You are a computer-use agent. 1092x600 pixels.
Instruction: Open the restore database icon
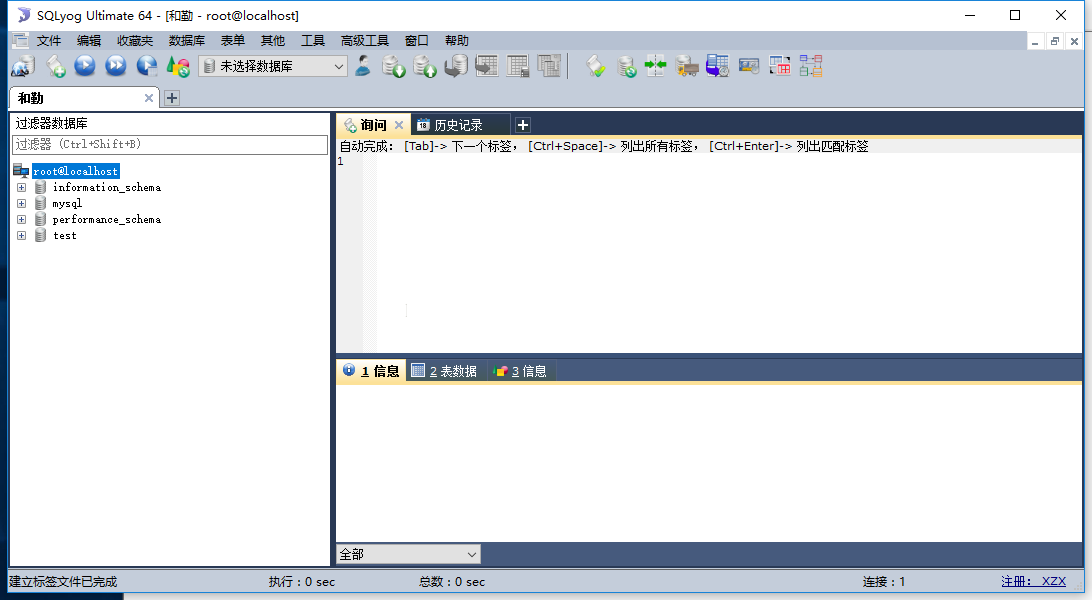point(424,66)
